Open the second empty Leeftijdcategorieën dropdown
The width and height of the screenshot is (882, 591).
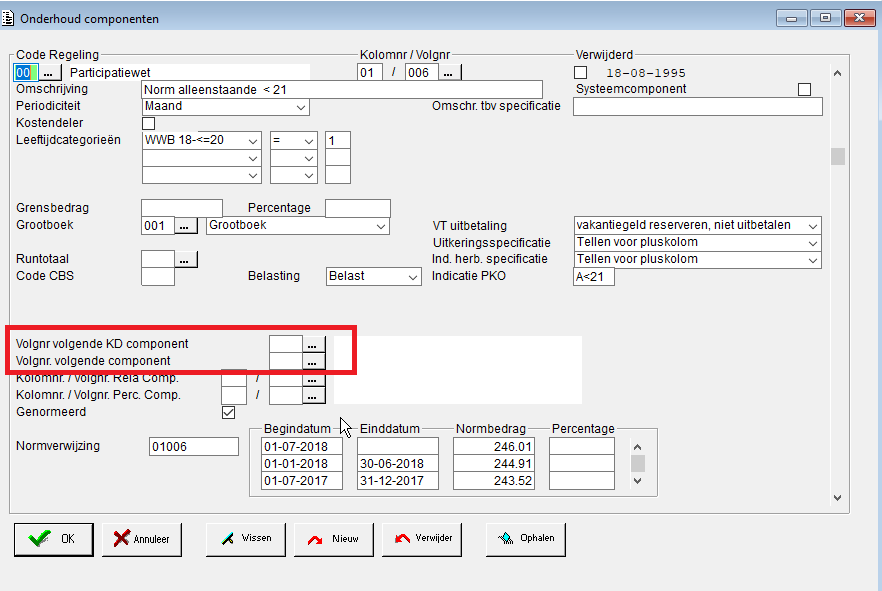pyautogui.click(x=201, y=158)
